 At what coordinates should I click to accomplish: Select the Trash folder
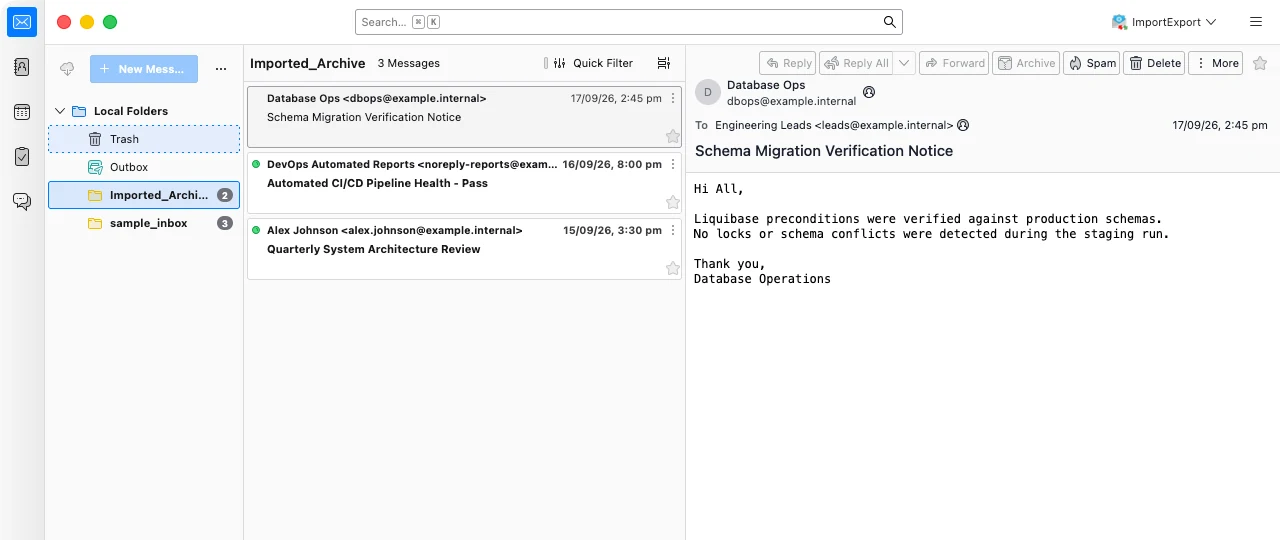tap(144, 139)
